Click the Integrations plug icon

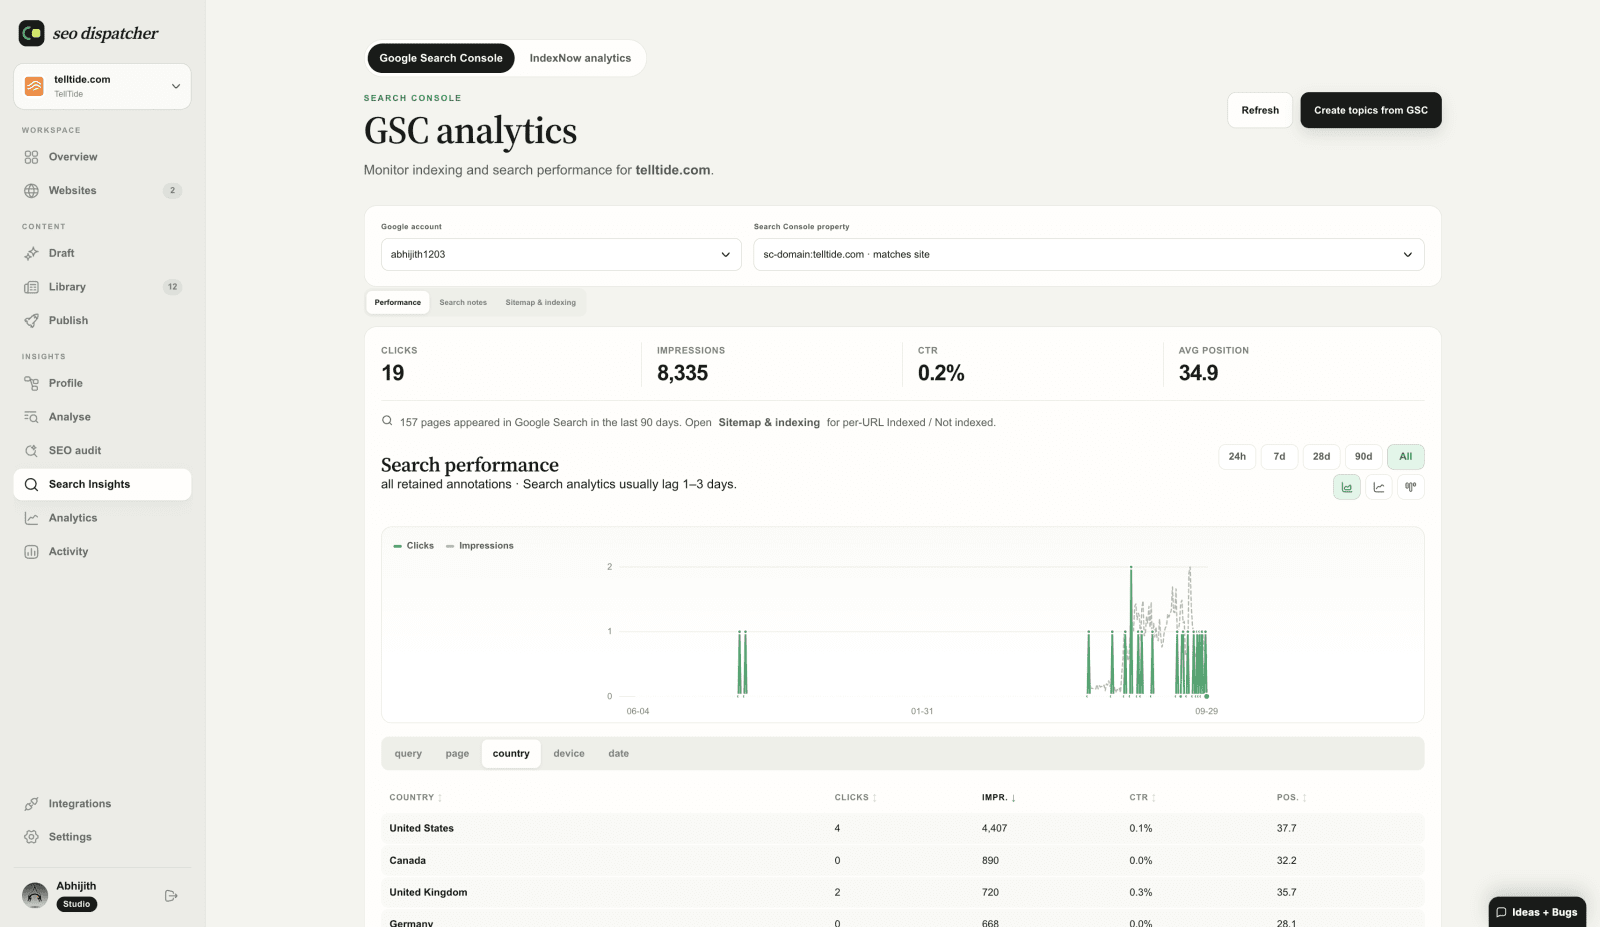tap(31, 804)
